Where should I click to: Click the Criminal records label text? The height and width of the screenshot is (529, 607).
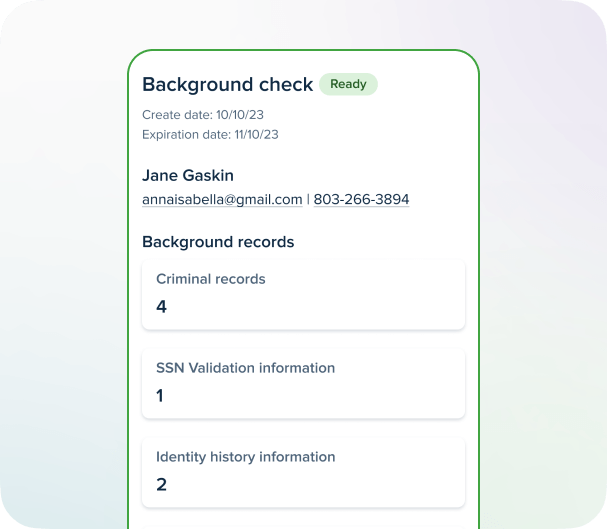(211, 279)
